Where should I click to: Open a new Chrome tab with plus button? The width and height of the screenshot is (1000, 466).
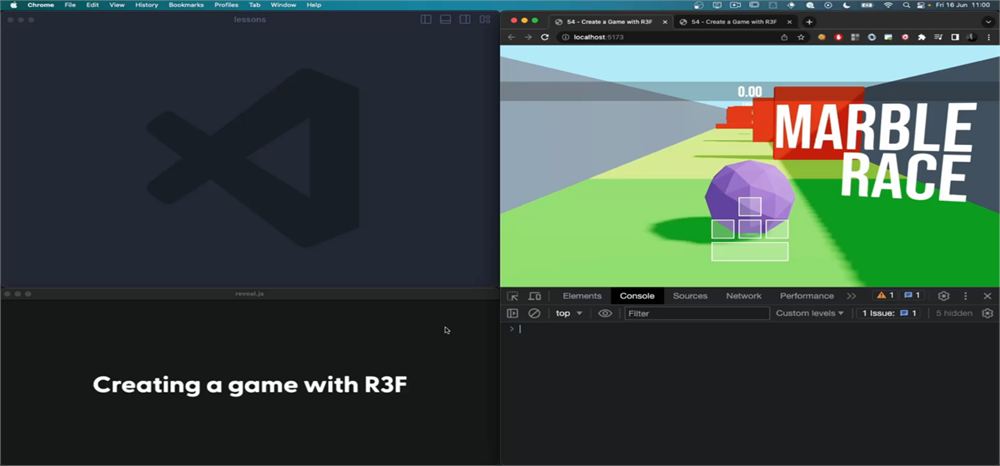[809, 22]
